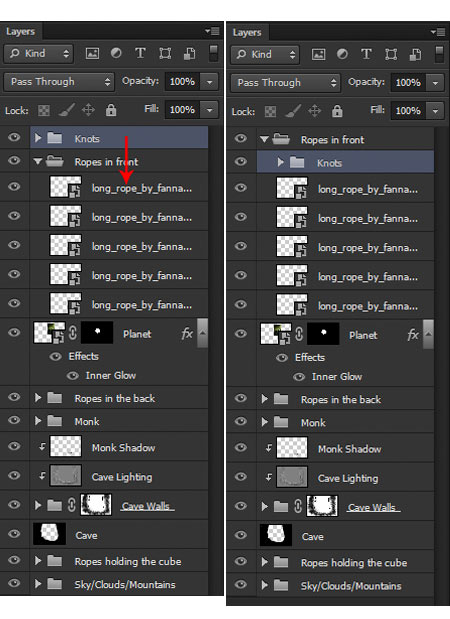Screen dimensions: 450x619
Task: Switch to right Layers tab
Action: pos(247,32)
